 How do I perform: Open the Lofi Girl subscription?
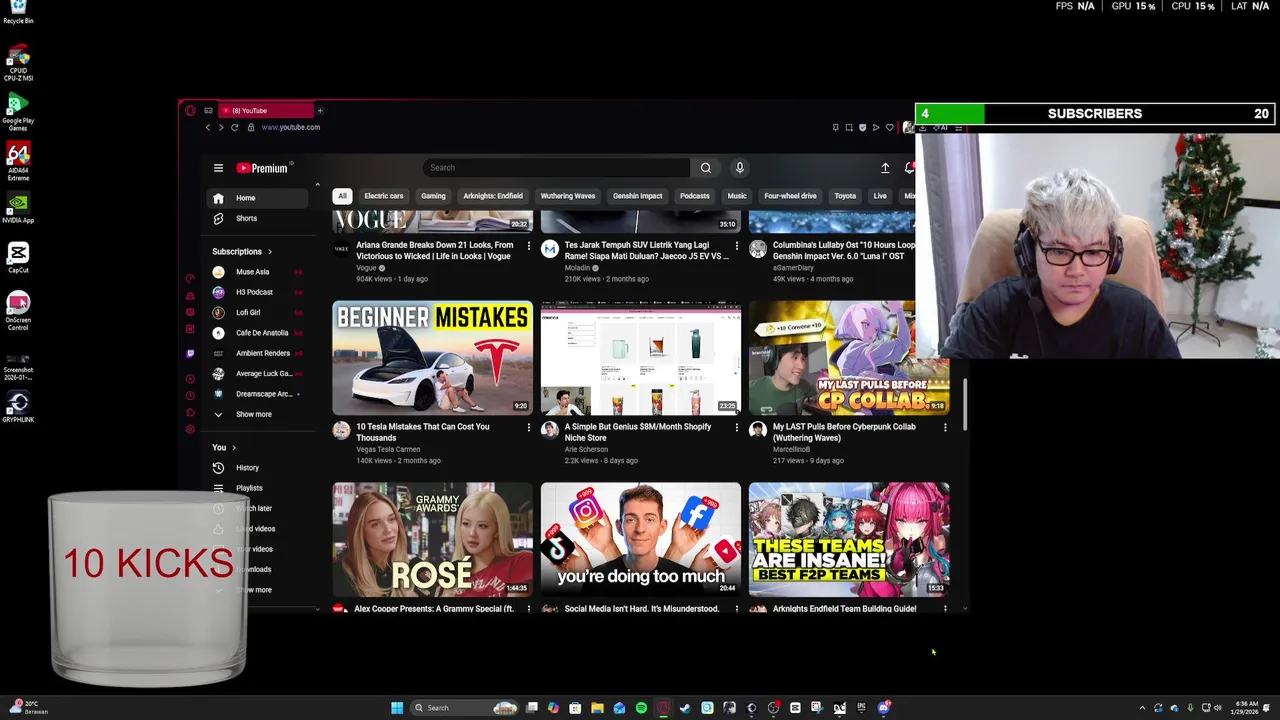258,313
